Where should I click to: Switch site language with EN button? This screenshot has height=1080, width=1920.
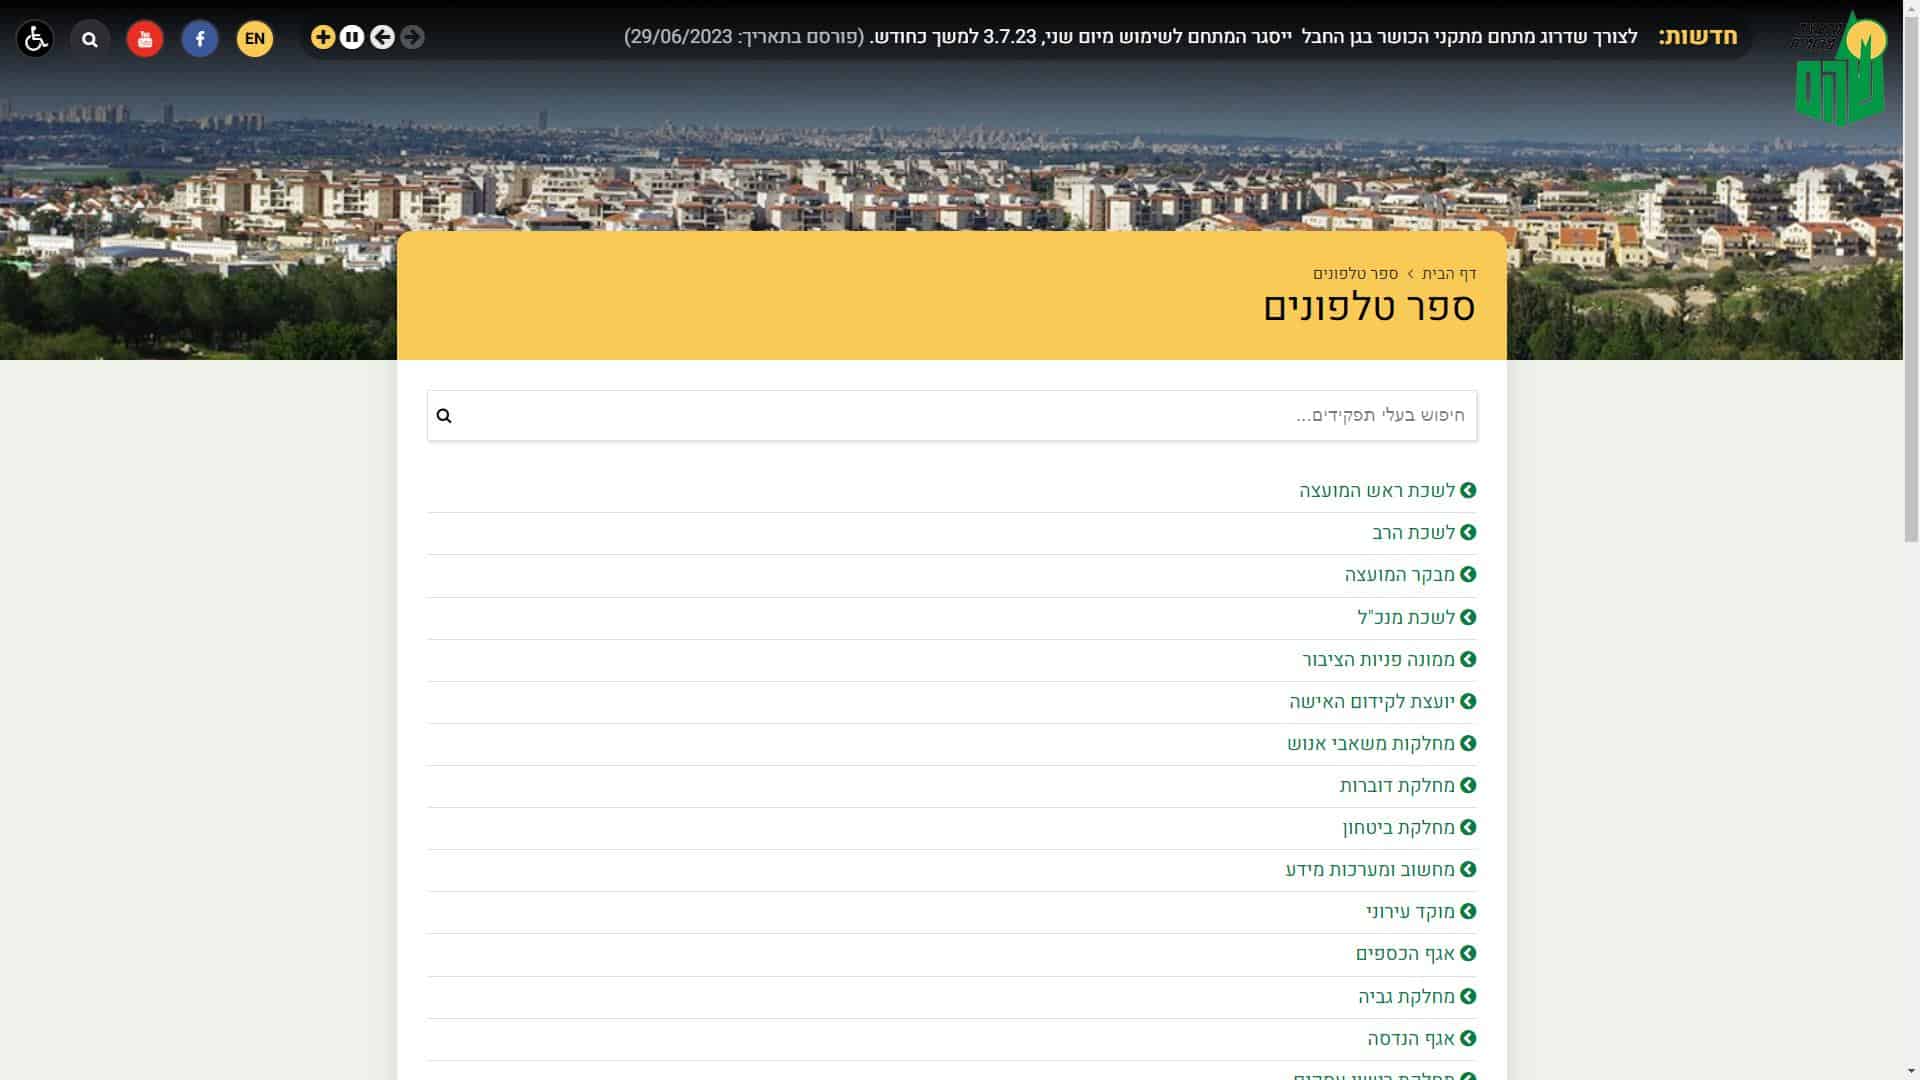pyautogui.click(x=255, y=39)
